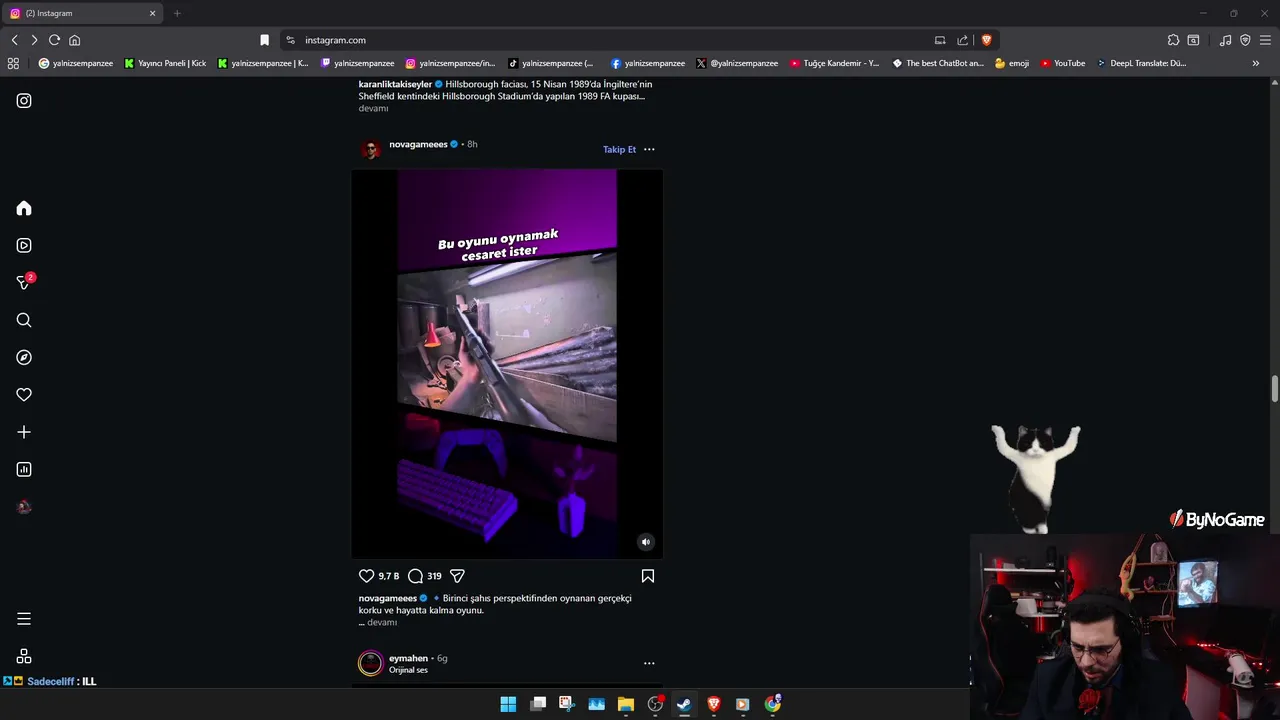Image resolution: width=1280 pixels, height=720 pixels.
Task: Open the eymahen profile avatar
Action: point(371,663)
